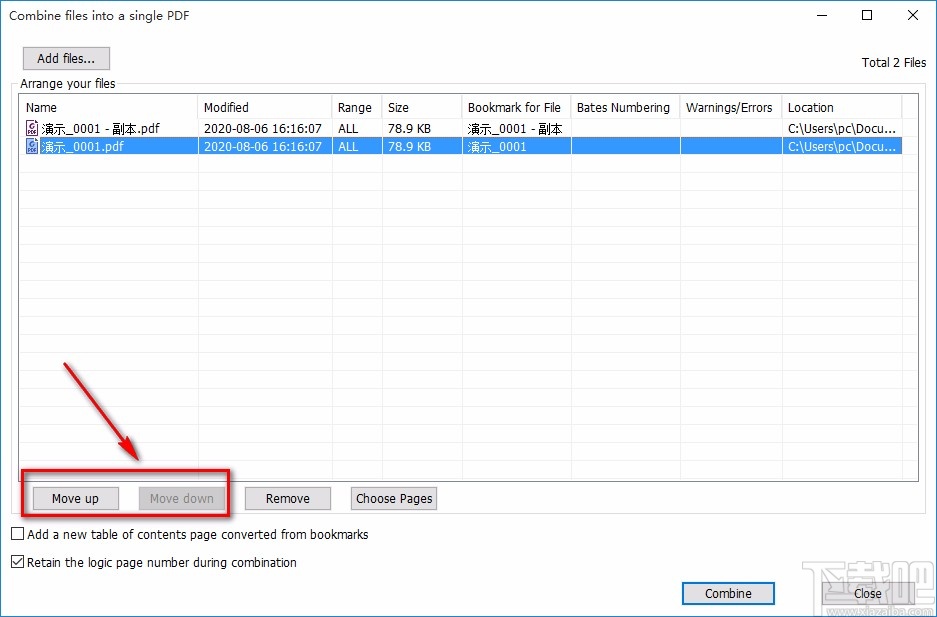Click the Location column header
The image size is (937, 617).
click(x=841, y=108)
